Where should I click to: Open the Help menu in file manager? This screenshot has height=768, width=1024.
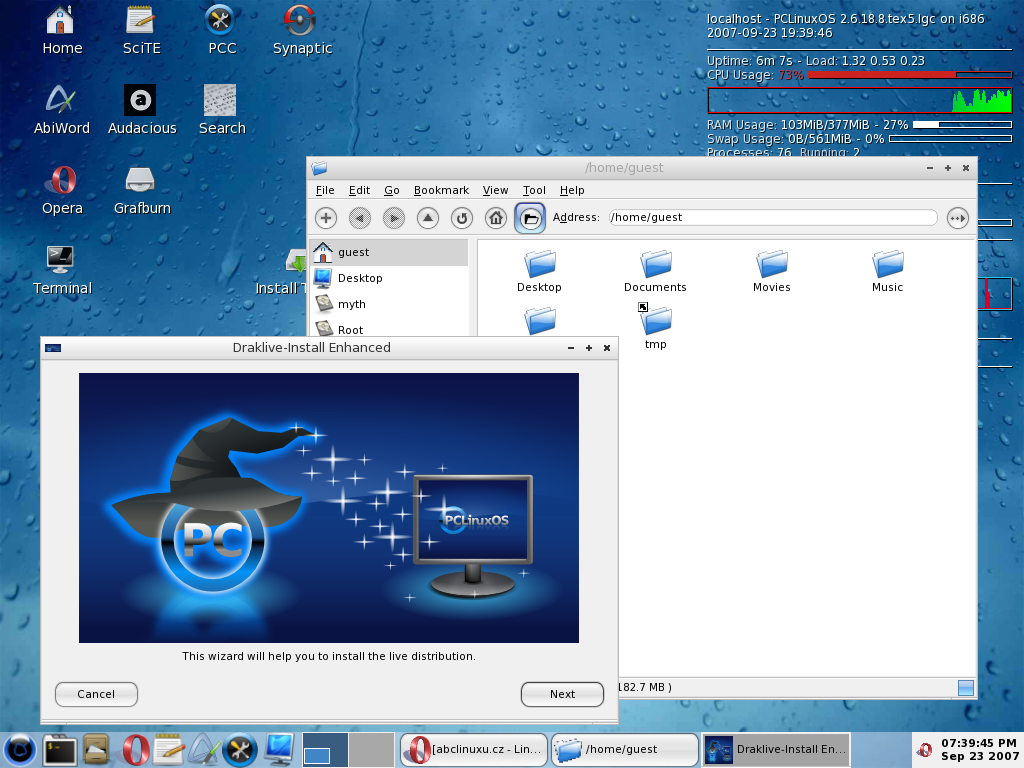(x=572, y=190)
